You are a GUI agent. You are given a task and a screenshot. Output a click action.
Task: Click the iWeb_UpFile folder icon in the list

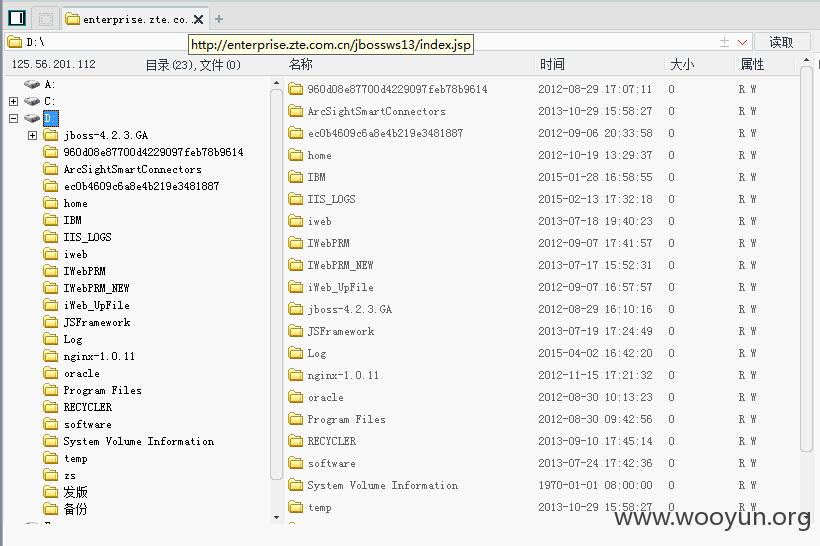click(x=295, y=287)
